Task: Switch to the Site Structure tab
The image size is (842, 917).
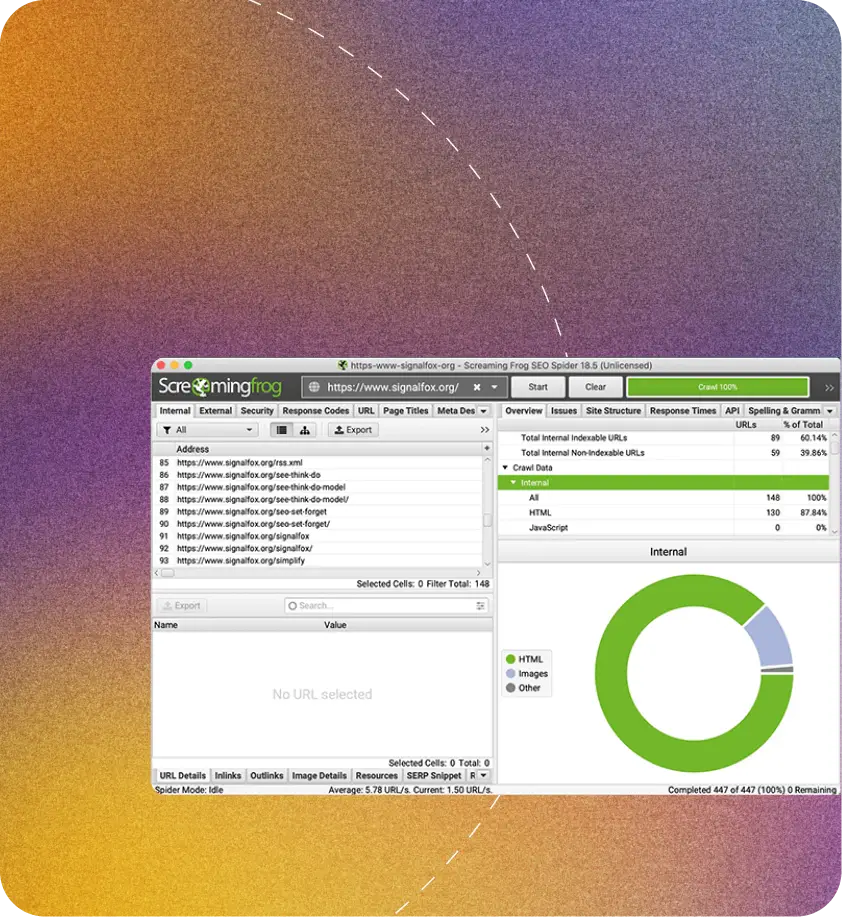Action: click(x=613, y=411)
